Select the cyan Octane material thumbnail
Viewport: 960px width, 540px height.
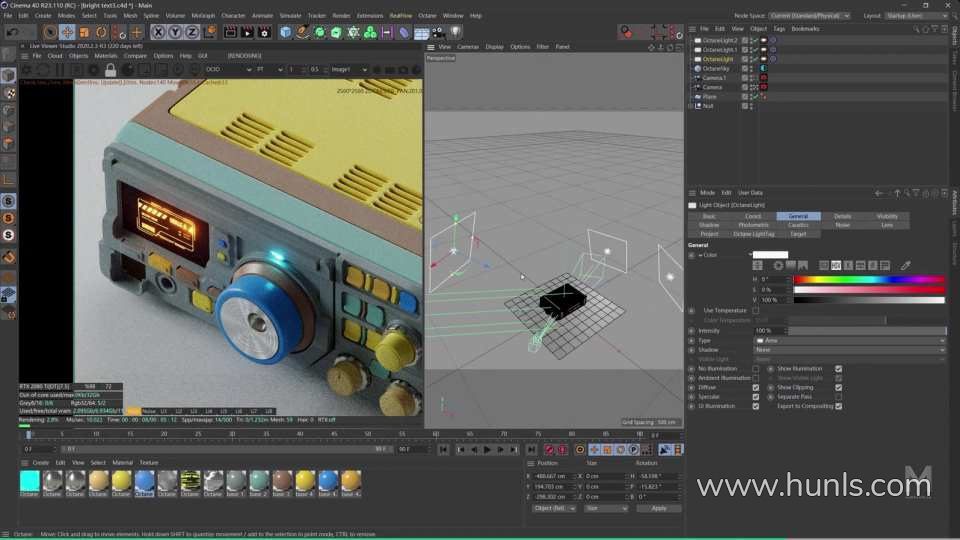[30, 481]
